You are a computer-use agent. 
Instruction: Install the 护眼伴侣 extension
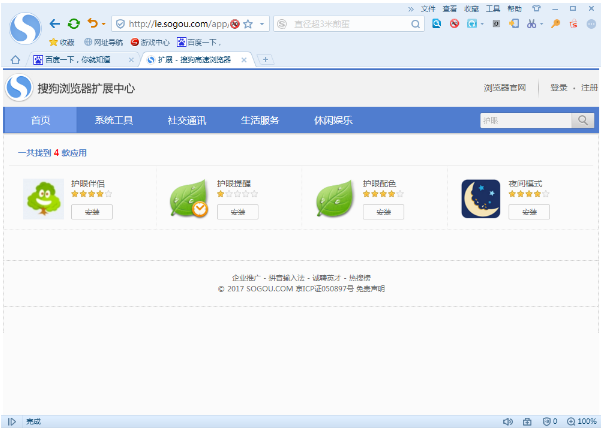[92, 212]
